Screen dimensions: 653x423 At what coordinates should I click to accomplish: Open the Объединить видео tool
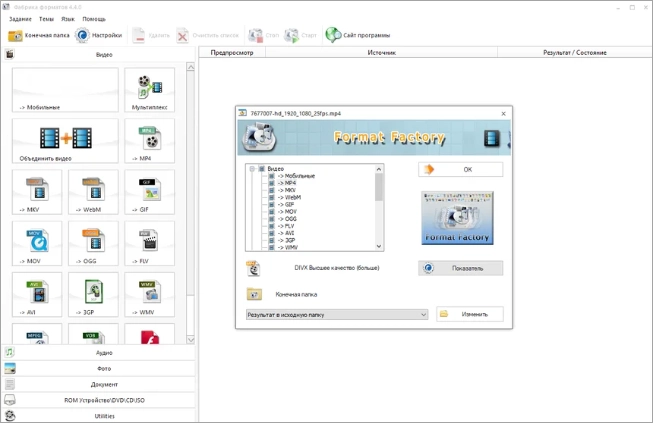[65, 141]
